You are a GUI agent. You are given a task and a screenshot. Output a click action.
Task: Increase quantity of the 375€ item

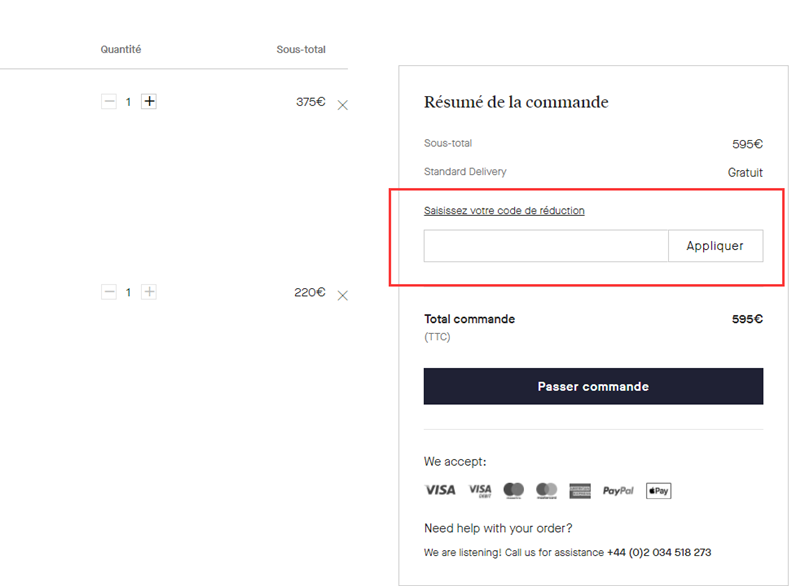(149, 101)
